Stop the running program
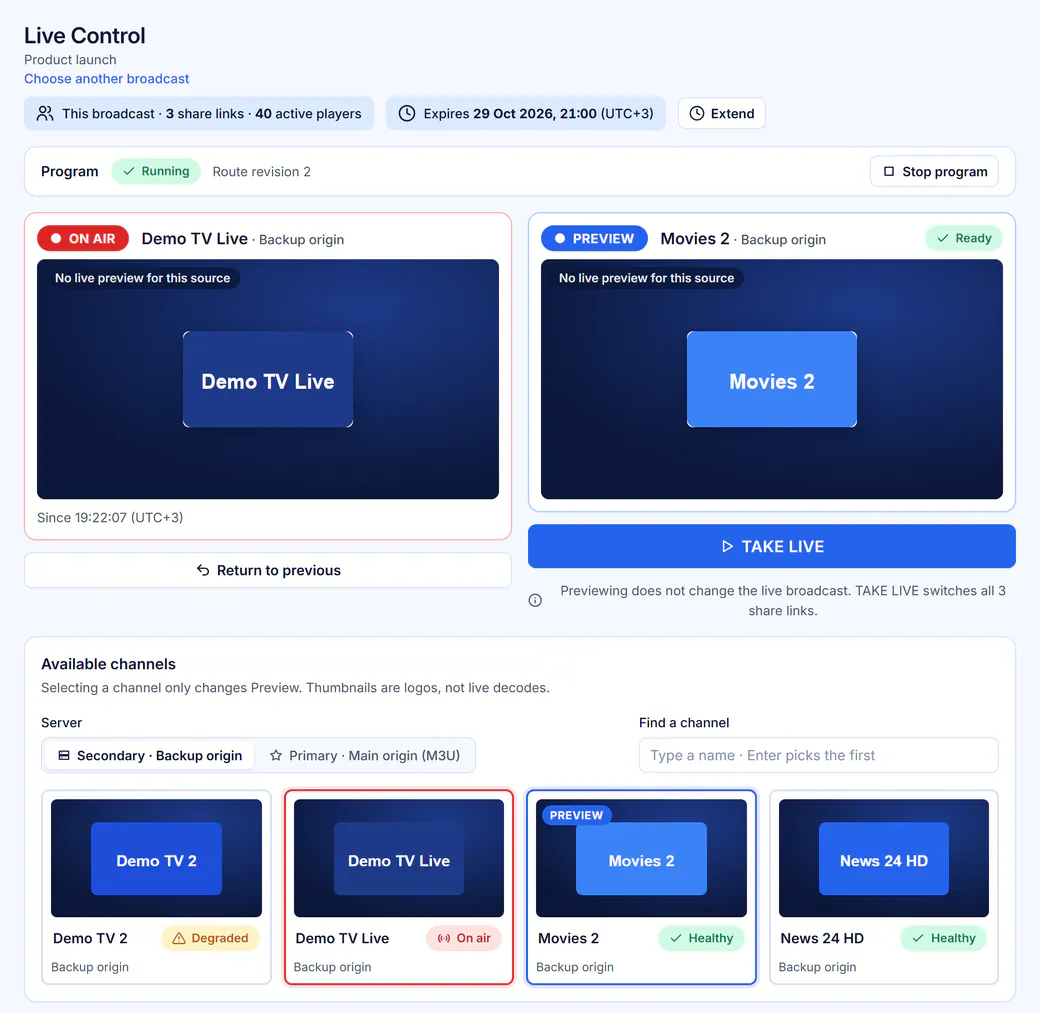This screenshot has width=1040, height=1013. [935, 172]
